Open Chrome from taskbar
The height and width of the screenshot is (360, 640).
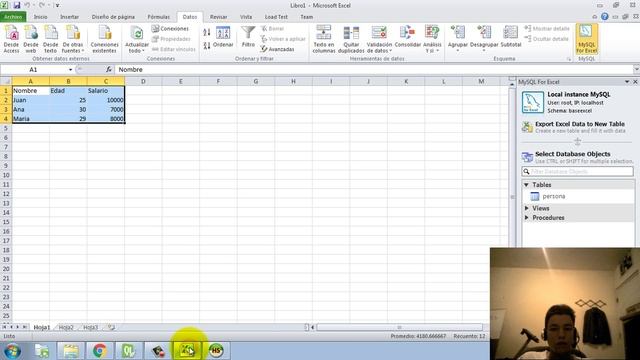click(99, 351)
